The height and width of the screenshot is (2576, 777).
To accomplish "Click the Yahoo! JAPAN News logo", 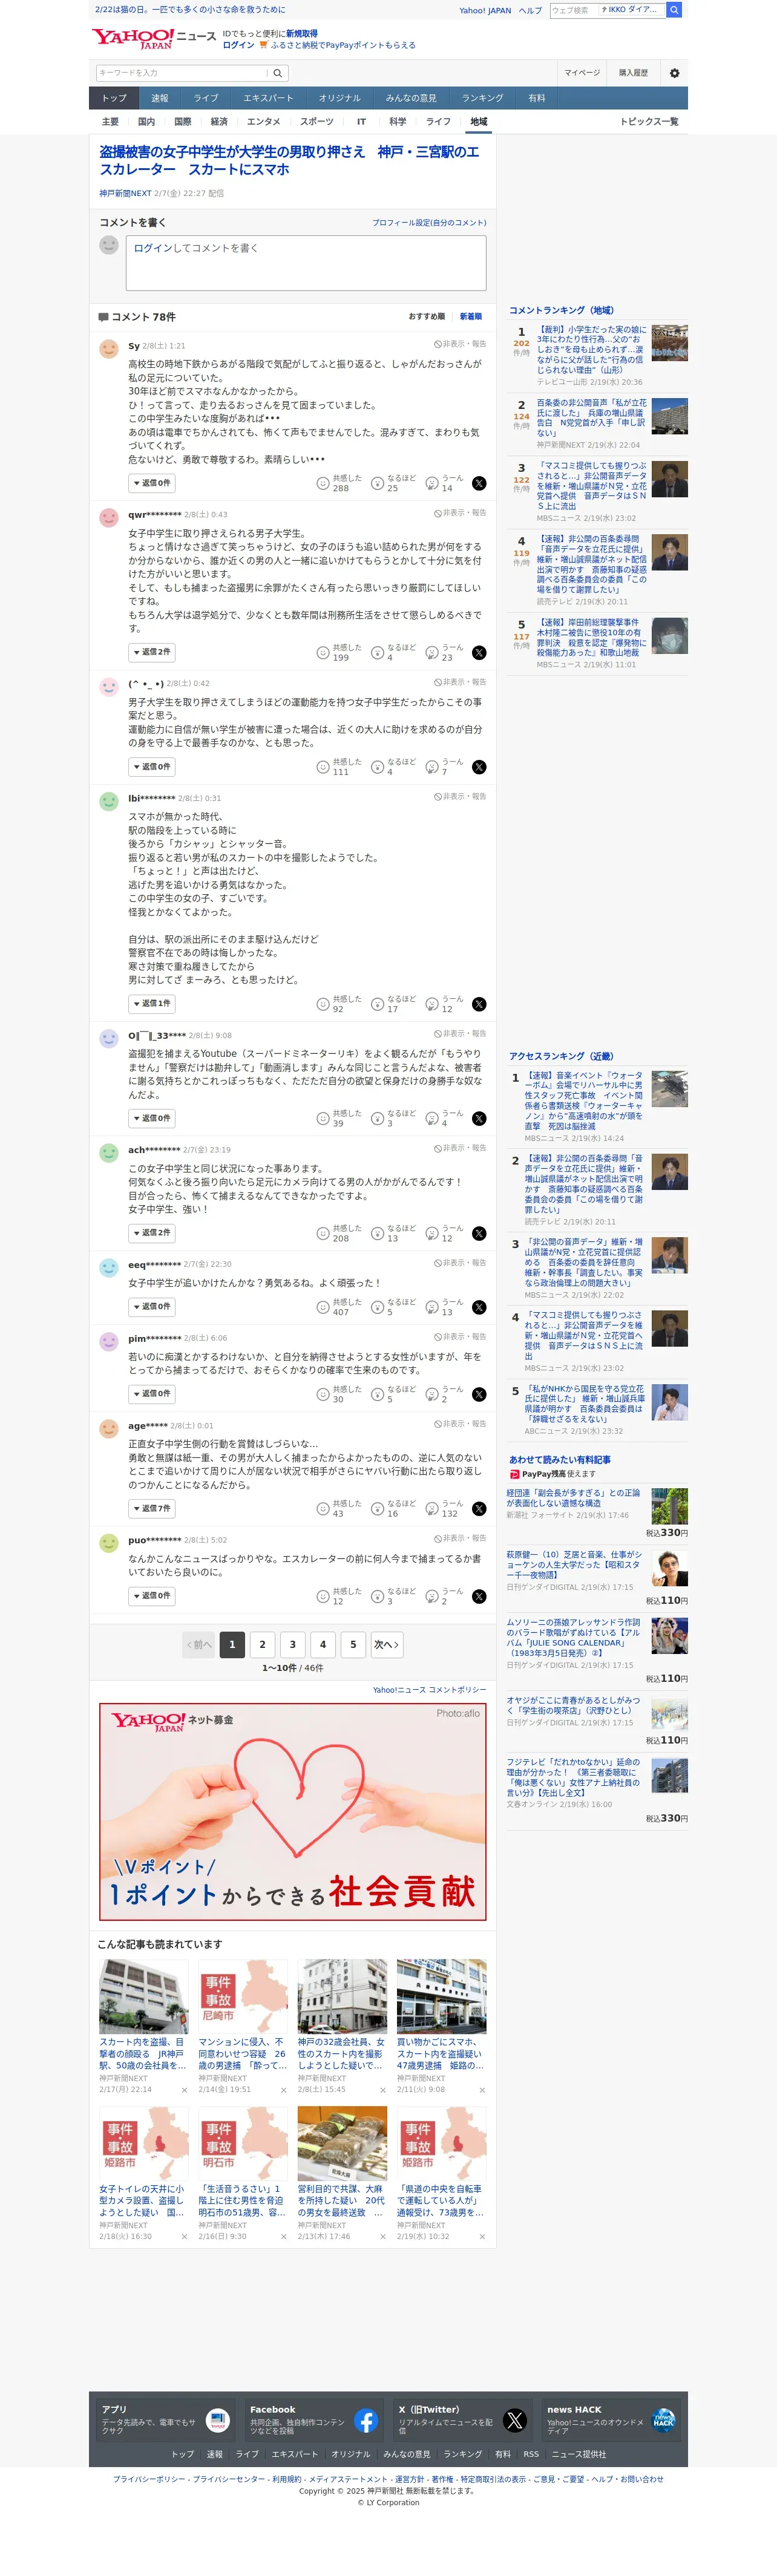I will coord(154,39).
